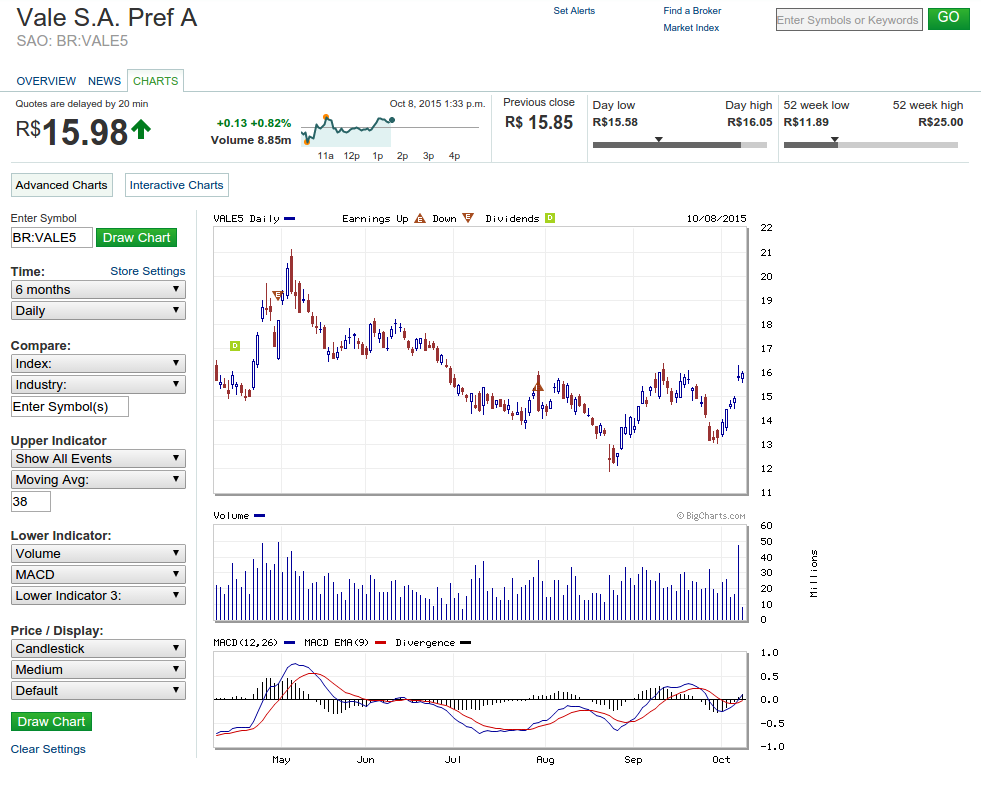The height and width of the screenshot is (788, 1003).
Task: Open the 6 months time dropdown
Action: [x=98, y=290]
